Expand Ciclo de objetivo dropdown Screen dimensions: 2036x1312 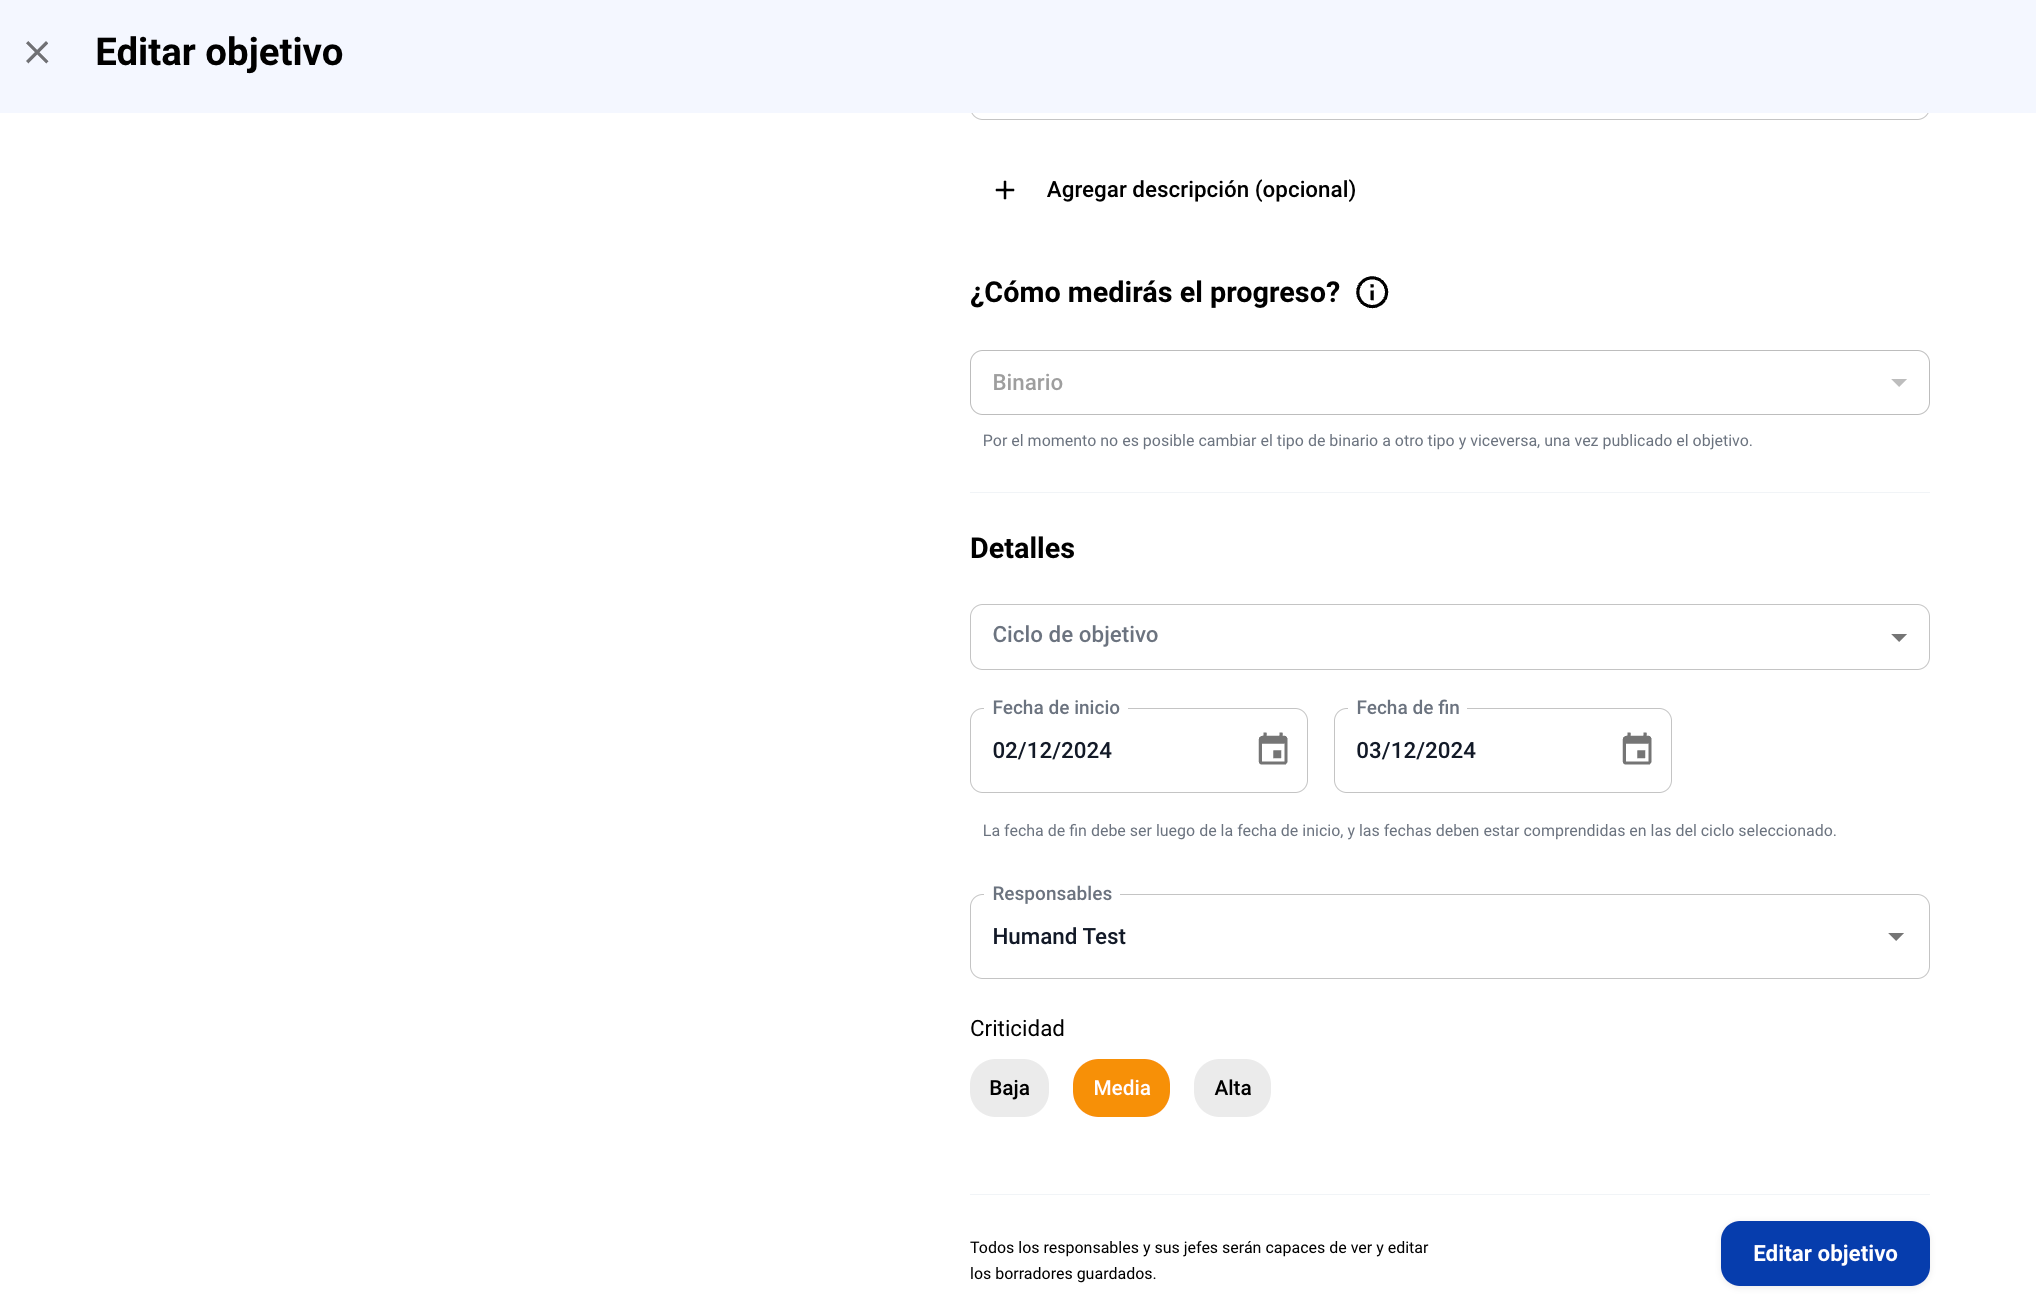(x=1898, y=637)
